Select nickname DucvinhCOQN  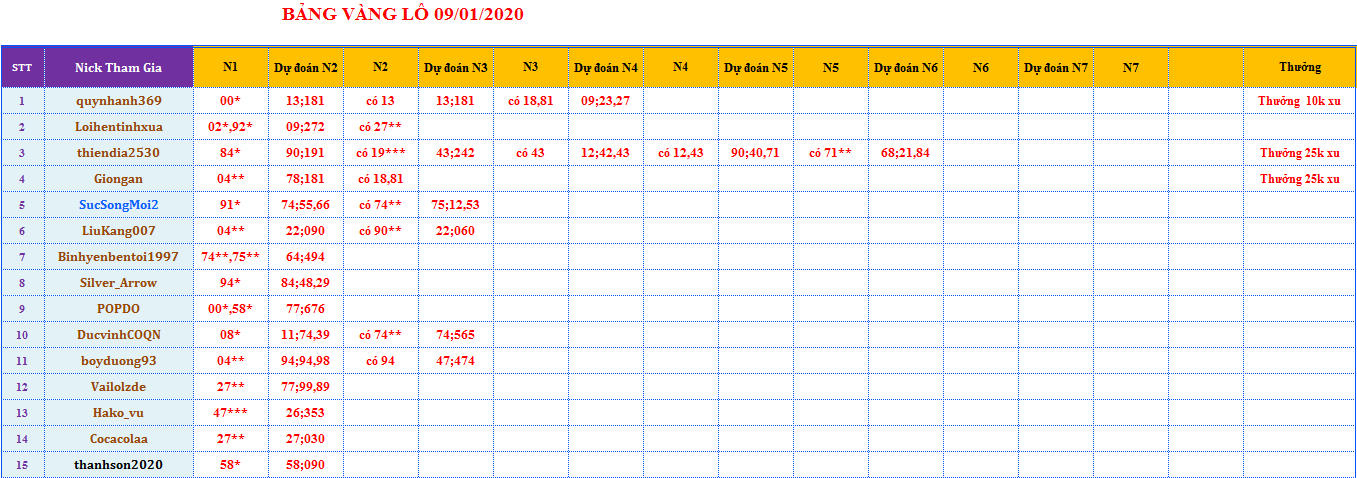click(x=119, y=334)
